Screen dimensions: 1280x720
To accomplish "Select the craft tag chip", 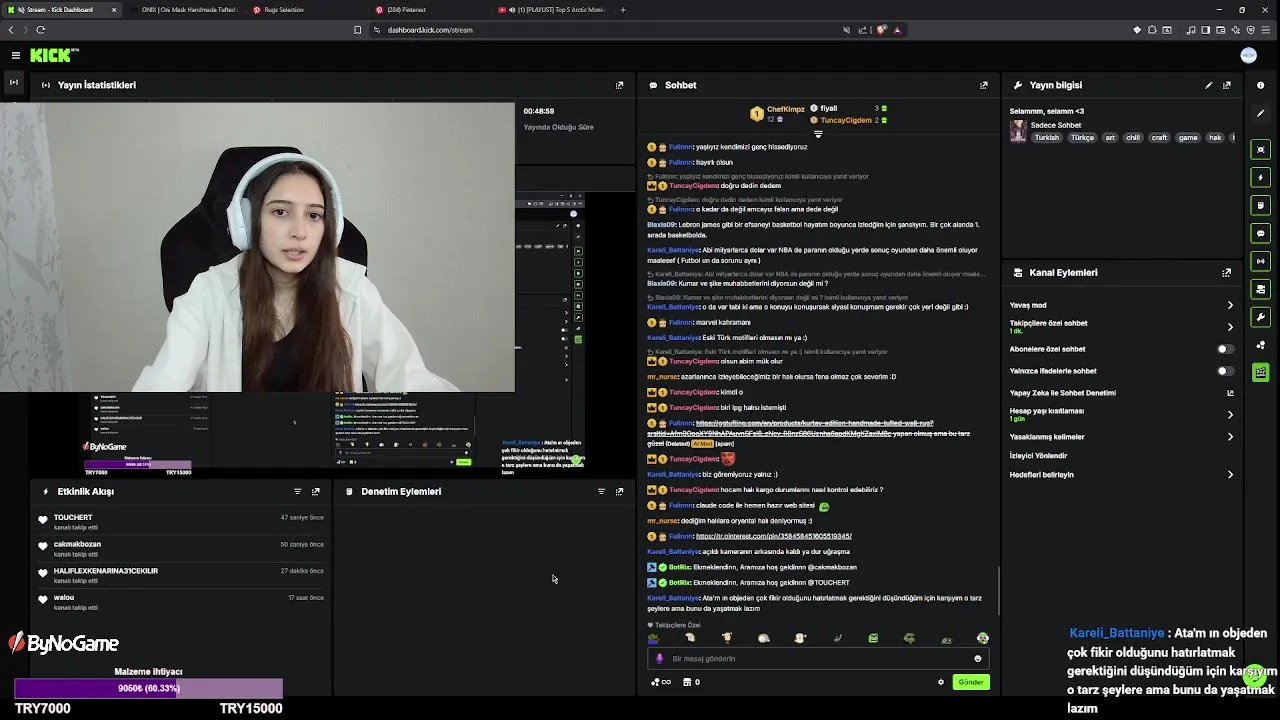I will pyautogui.click(x=1159, y=138).
